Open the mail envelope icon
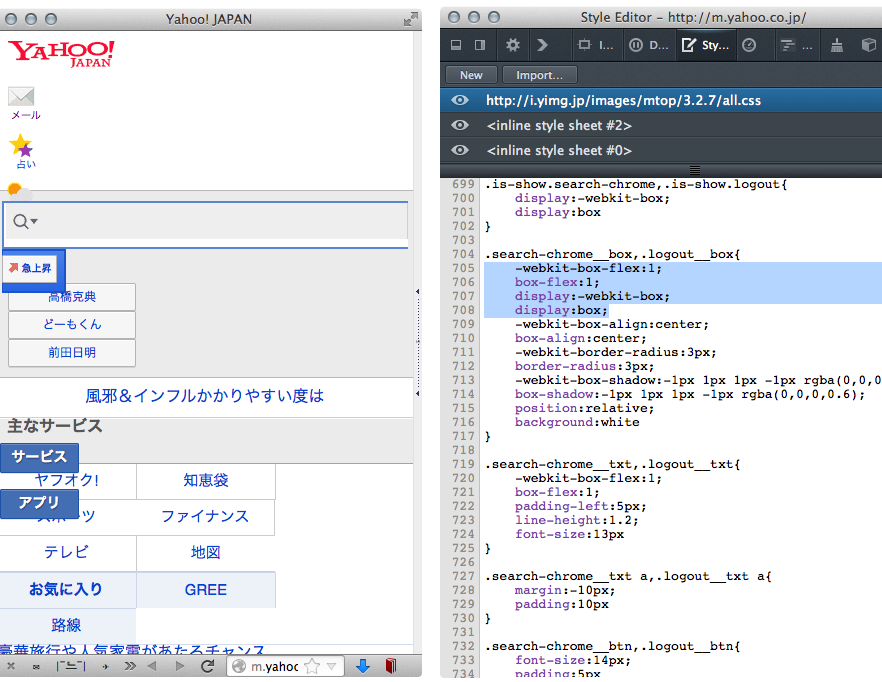 coord(21,96)
